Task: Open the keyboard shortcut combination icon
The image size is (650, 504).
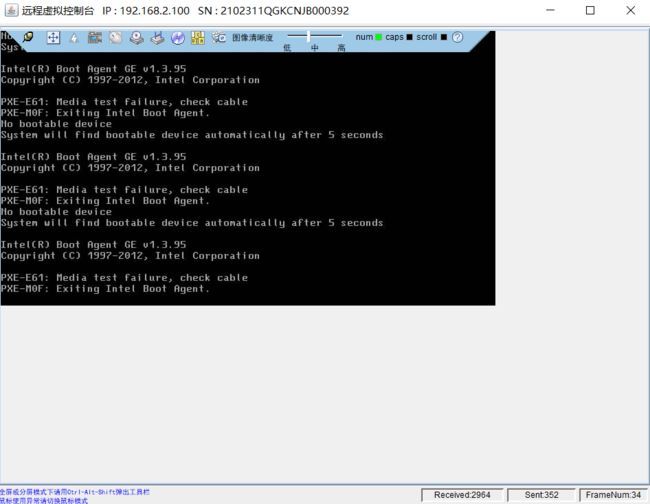Action: coord(95,38)
